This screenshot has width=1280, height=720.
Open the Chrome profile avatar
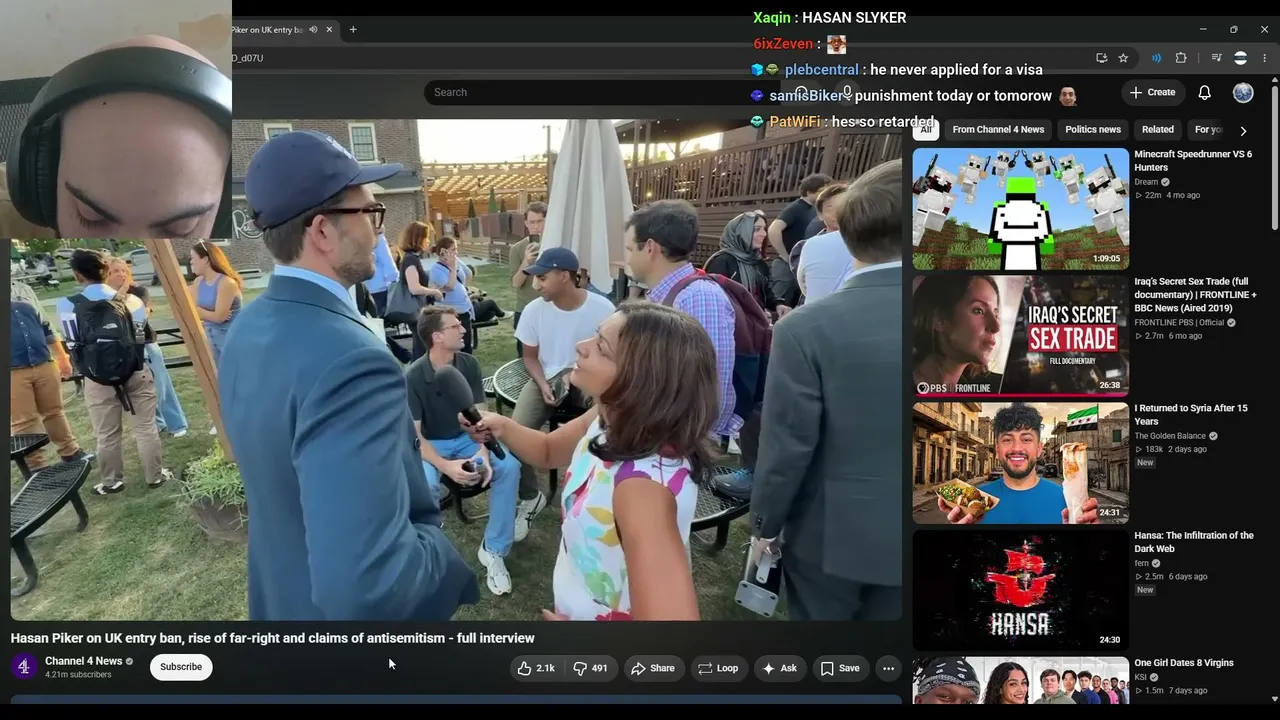(x=1240, y=58)
